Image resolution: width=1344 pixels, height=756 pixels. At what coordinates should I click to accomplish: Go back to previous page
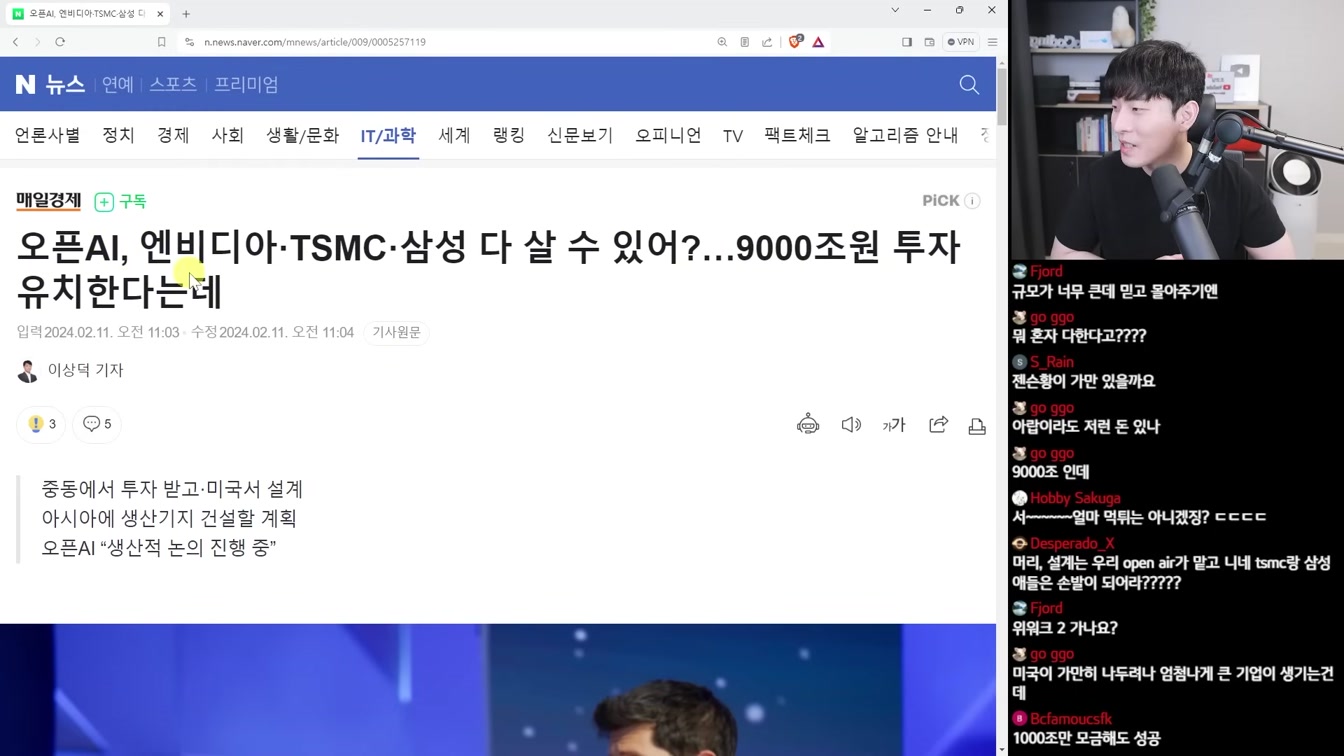tap(16, 42)
